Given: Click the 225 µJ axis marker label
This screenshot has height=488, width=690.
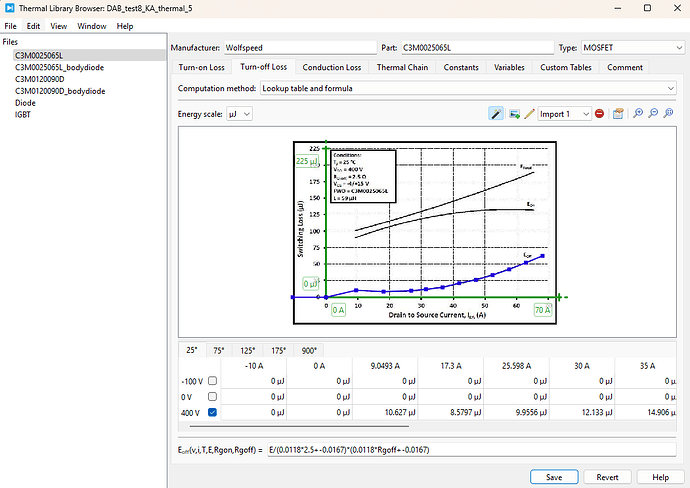Looking at the screenshot, I should click(x=307, y=161).
